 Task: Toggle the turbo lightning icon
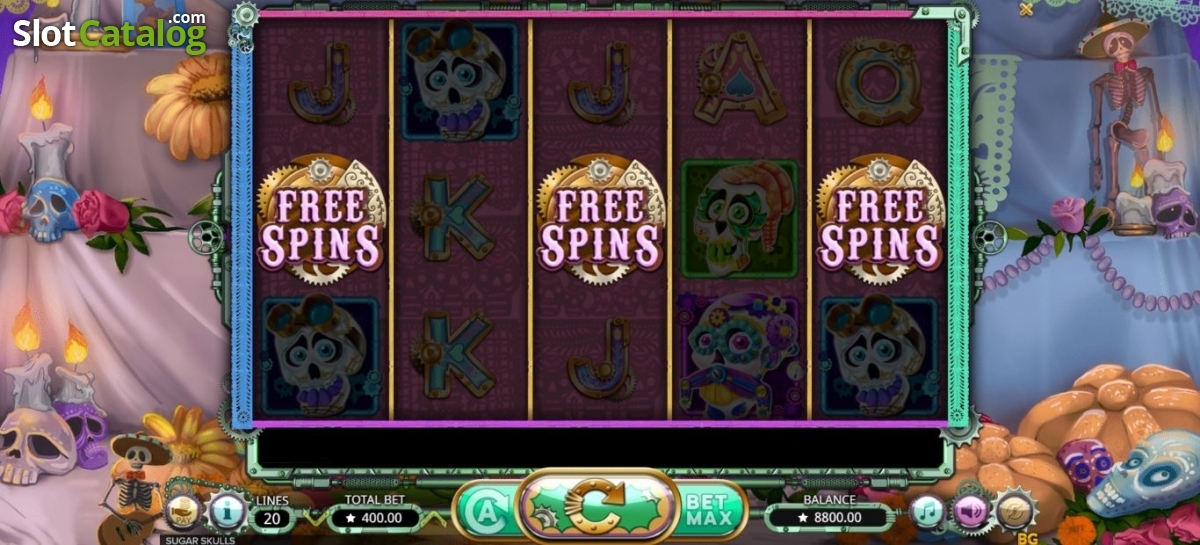coord(1015,511)
